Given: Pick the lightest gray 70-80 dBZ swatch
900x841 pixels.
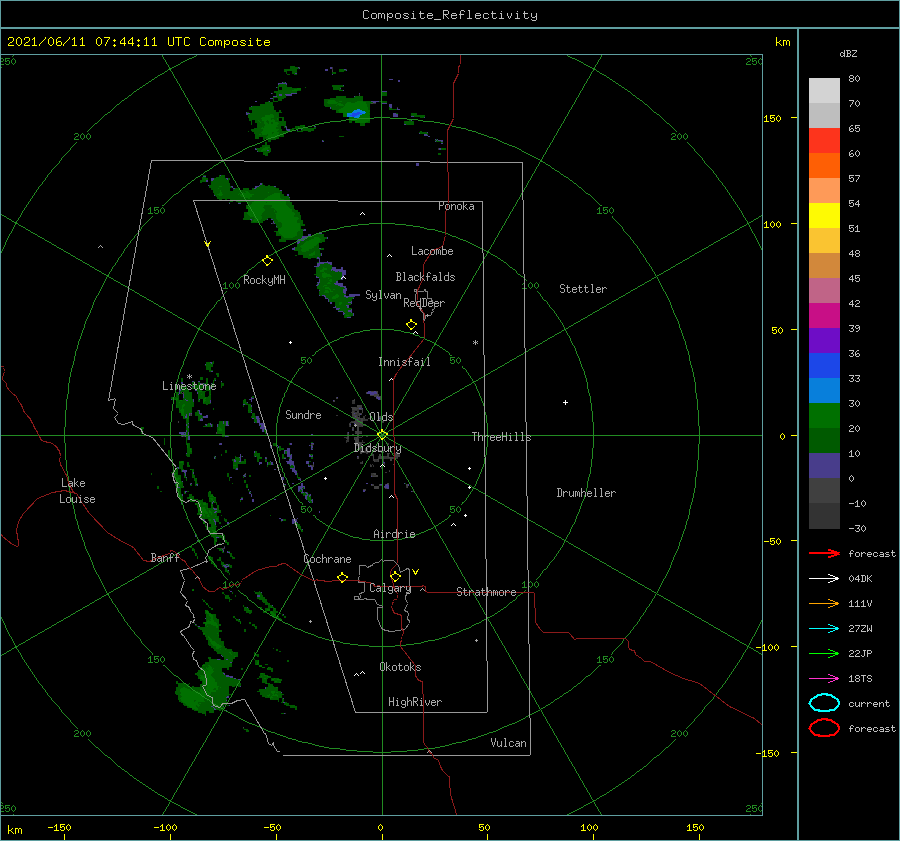Looking at the screenshot, I should (824, 91).
